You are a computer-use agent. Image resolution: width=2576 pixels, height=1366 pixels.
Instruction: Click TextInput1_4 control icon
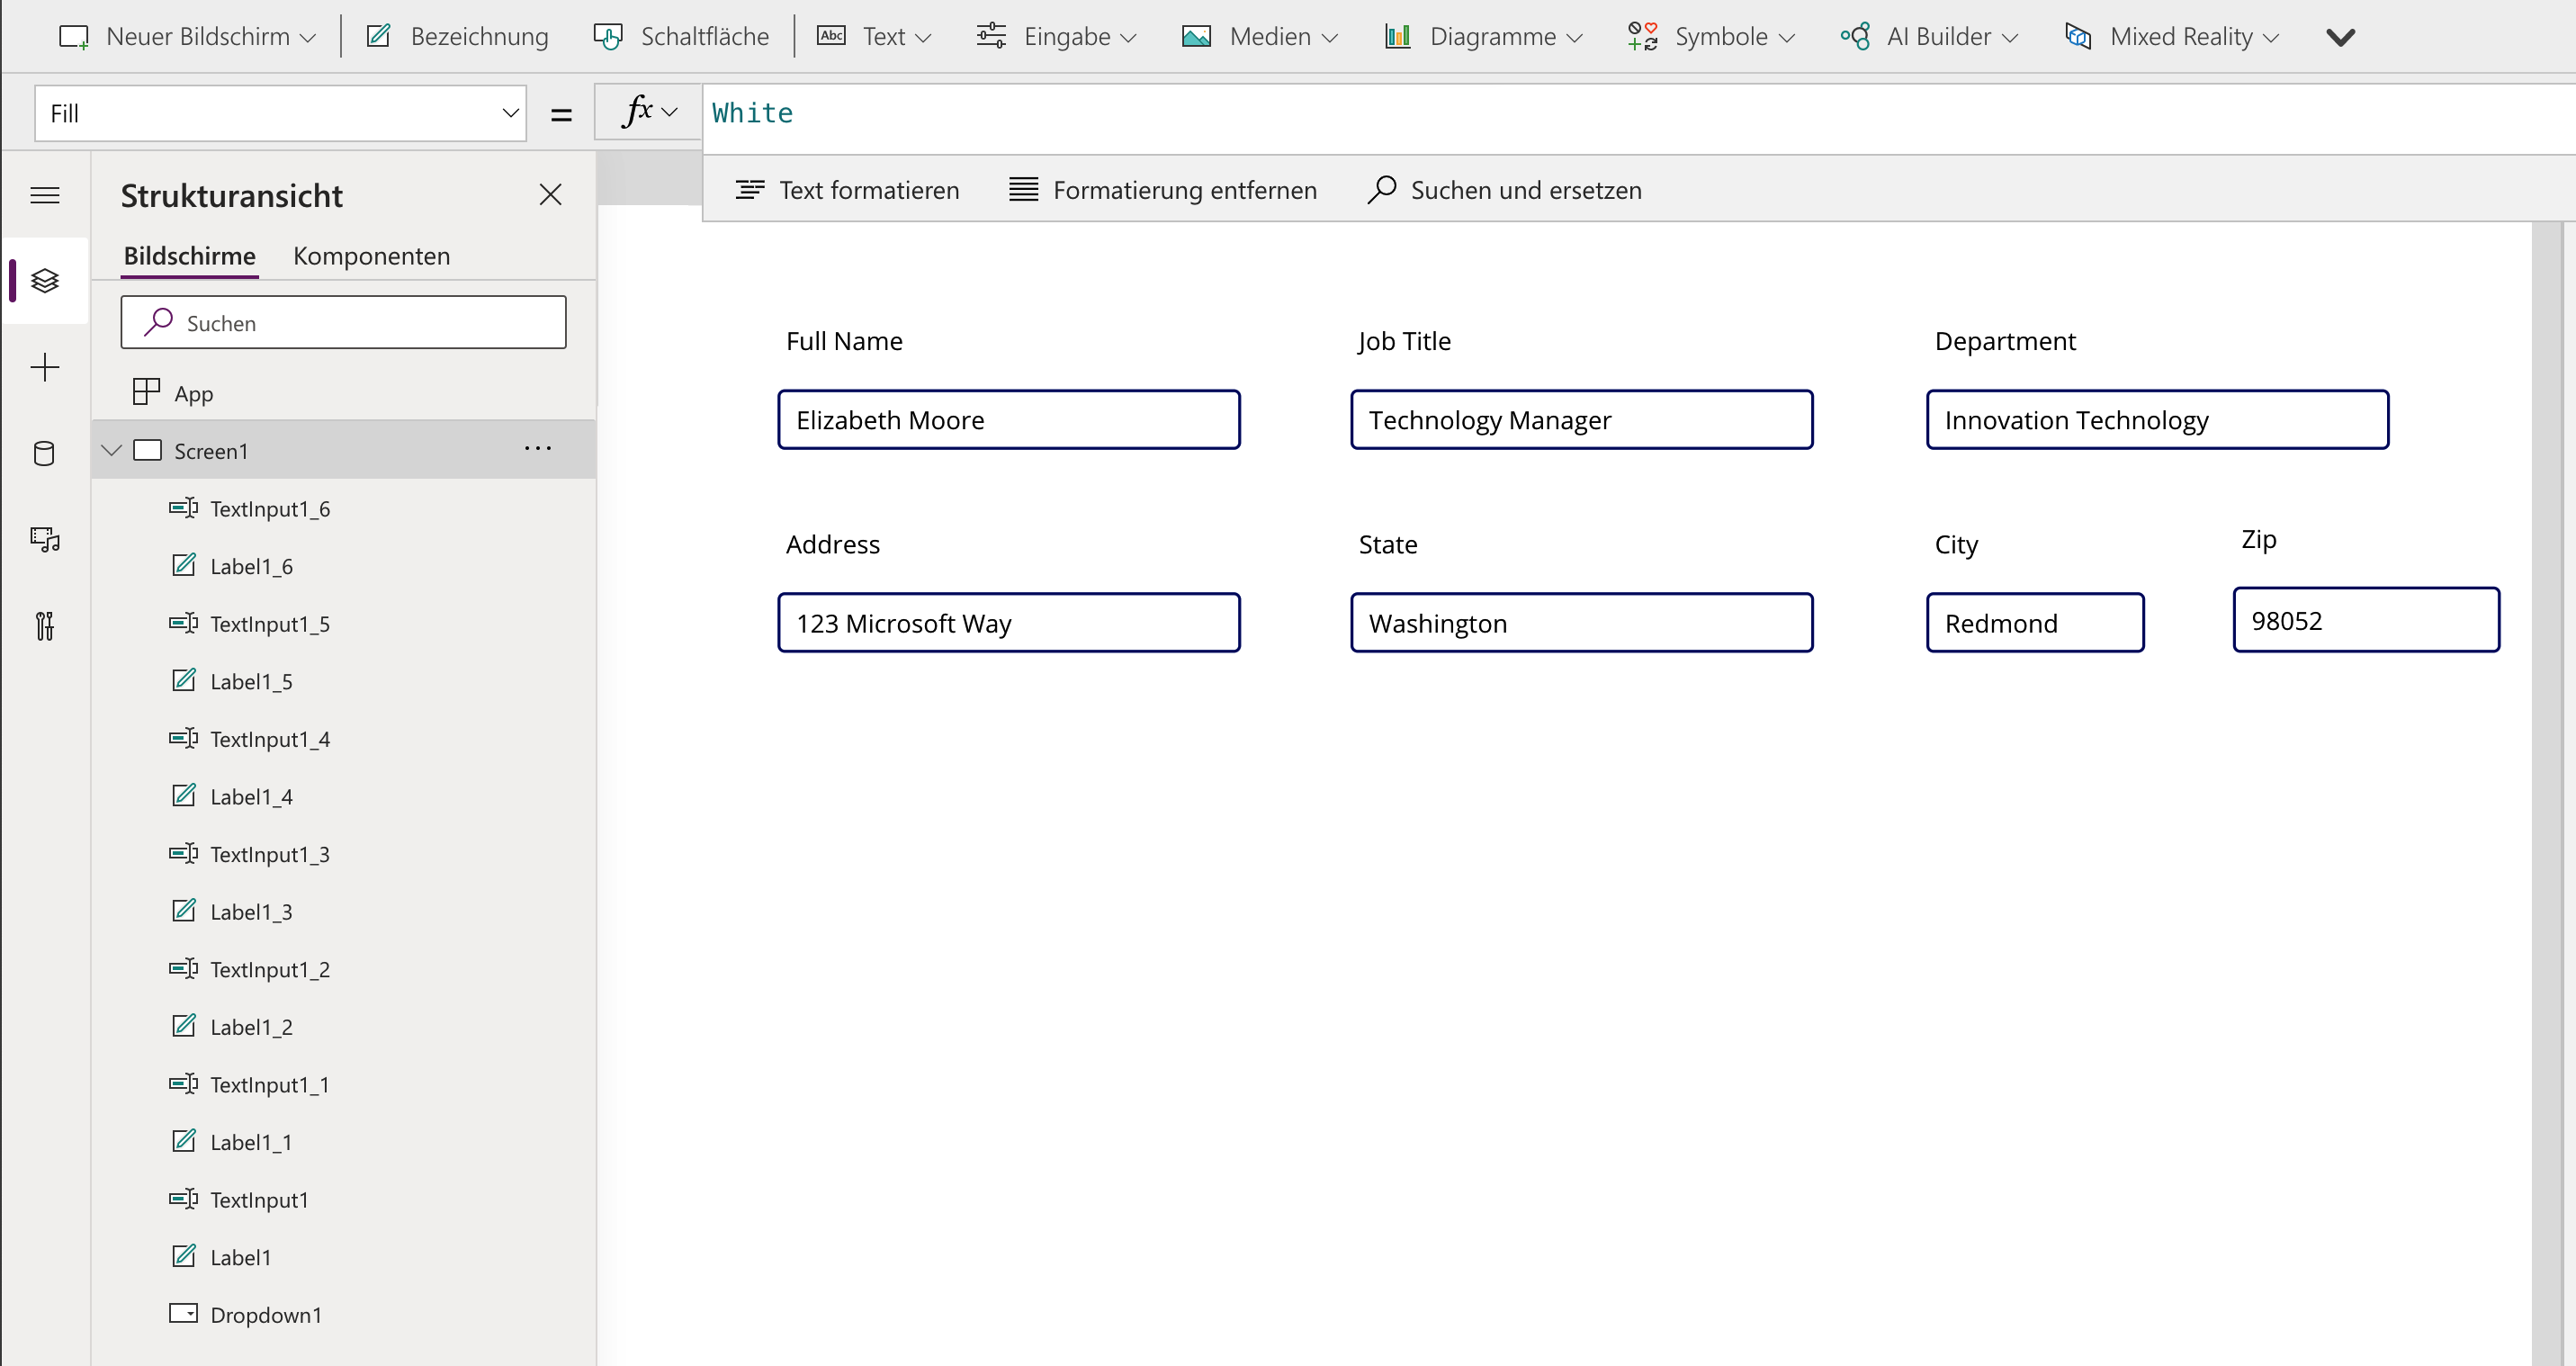click(183, 738)
